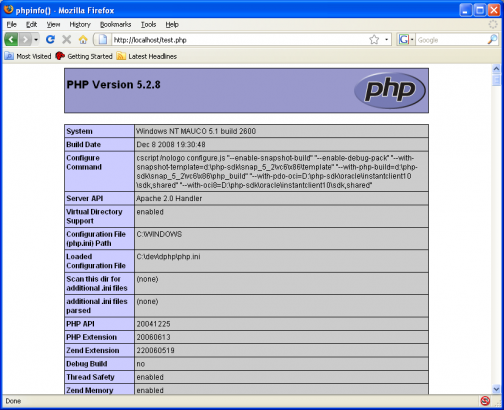Minimize the Firefox window
Image resolution: width=504 pixels, height=410 pixels.
coord(466,10)
